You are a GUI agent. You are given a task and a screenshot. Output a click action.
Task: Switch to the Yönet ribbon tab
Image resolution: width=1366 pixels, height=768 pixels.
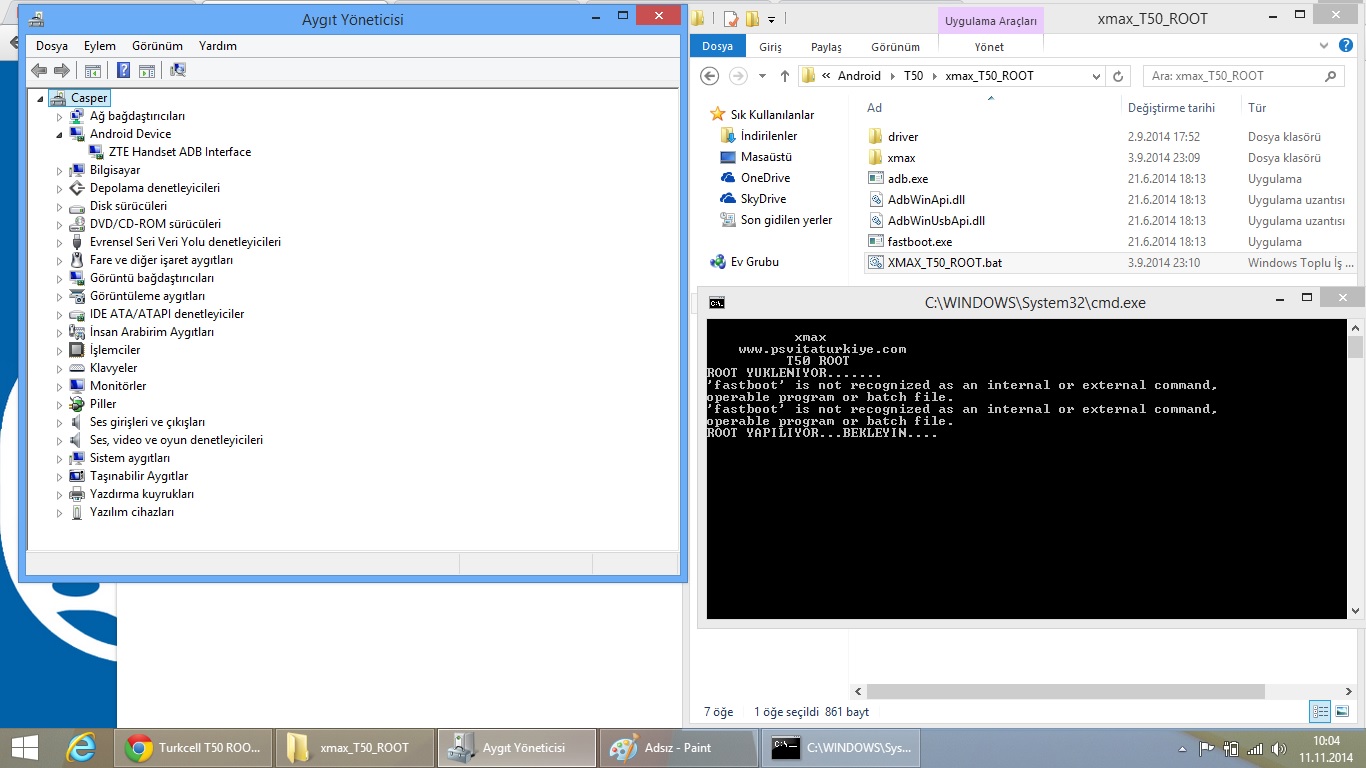[989, 47]
